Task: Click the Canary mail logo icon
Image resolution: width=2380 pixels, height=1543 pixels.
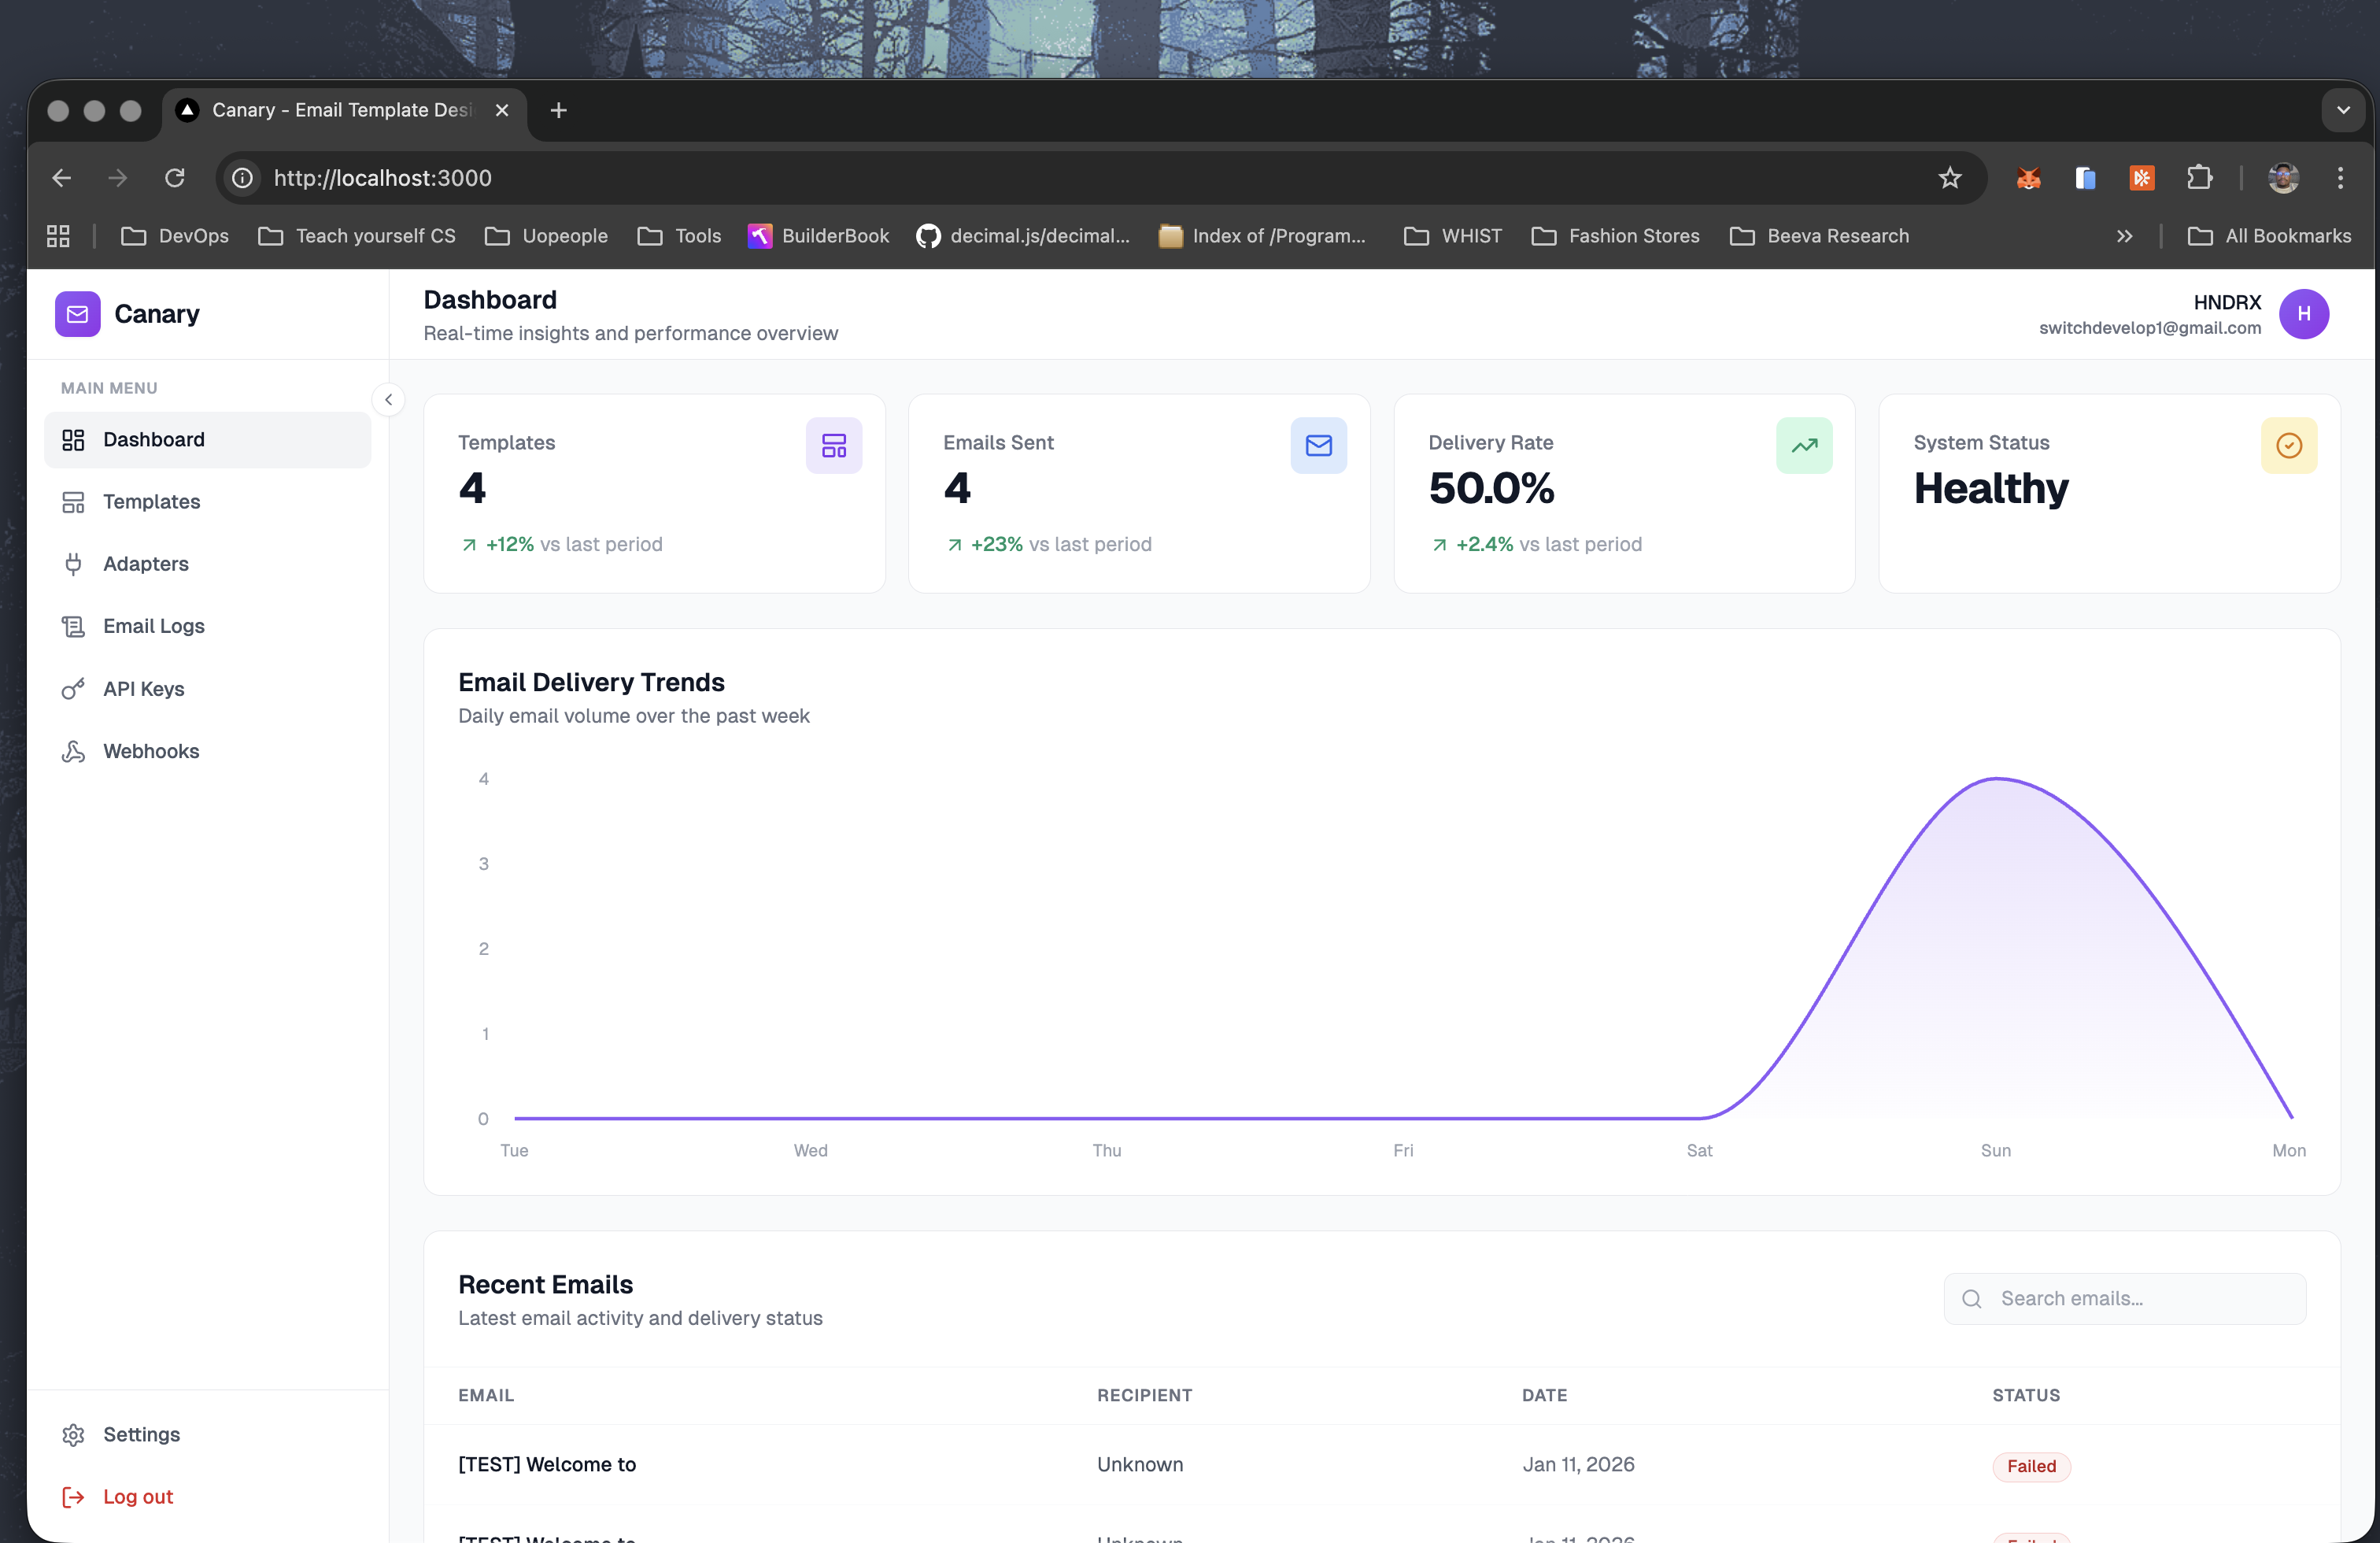Action: pyautogui.click(x=77, y=314)
